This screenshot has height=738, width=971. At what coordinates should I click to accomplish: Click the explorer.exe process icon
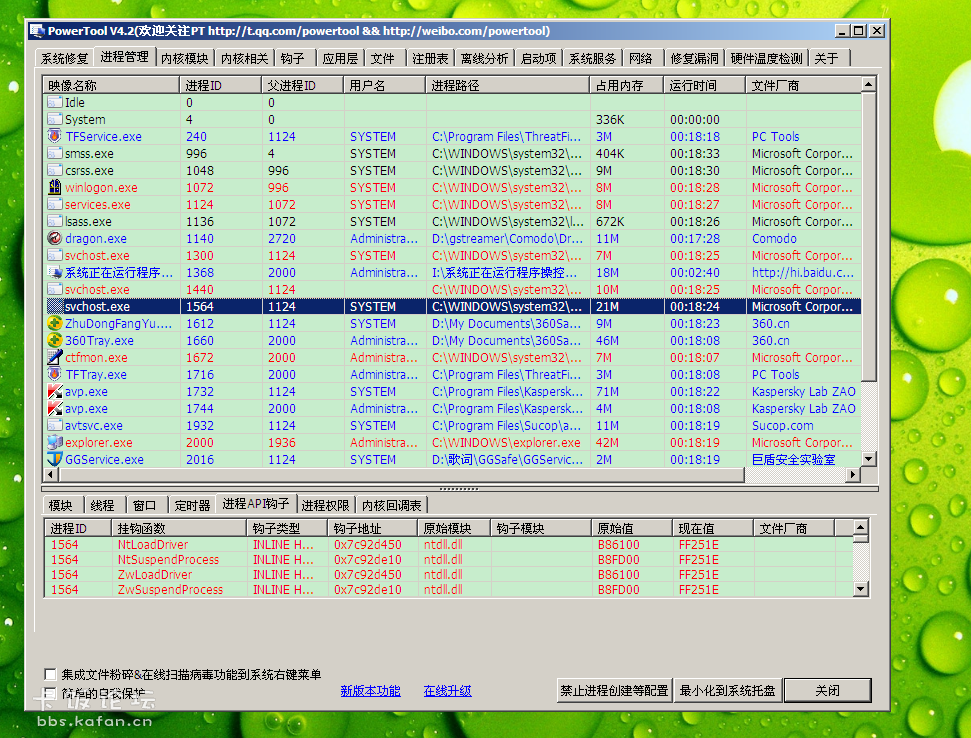tap(55, 443)
